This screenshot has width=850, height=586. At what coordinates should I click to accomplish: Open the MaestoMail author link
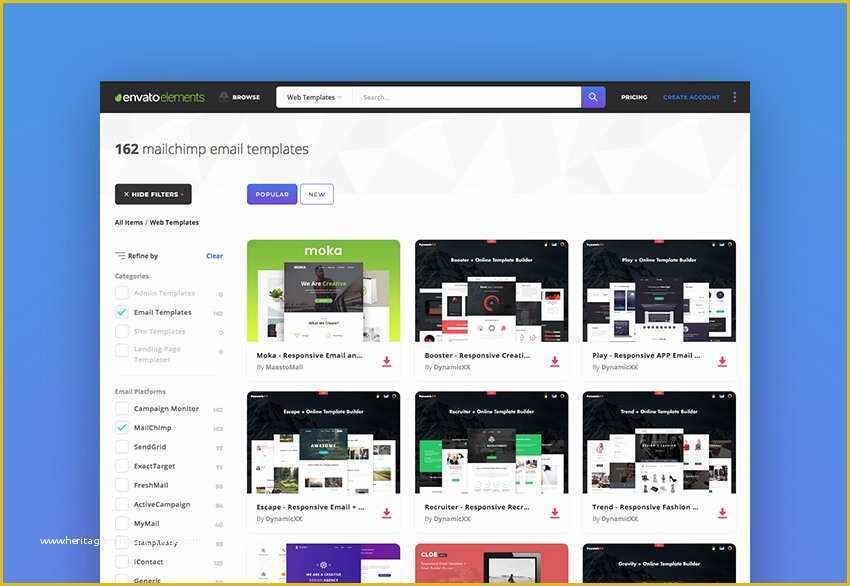pyautogui.click(x=284, y=367)
